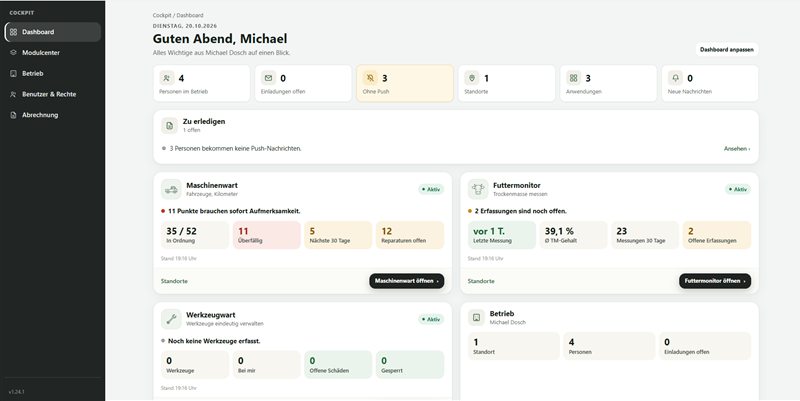Click the Maschinenwart Aktiv status badge
Viewport: 800px width, 401px height.
tap(431, 189)
